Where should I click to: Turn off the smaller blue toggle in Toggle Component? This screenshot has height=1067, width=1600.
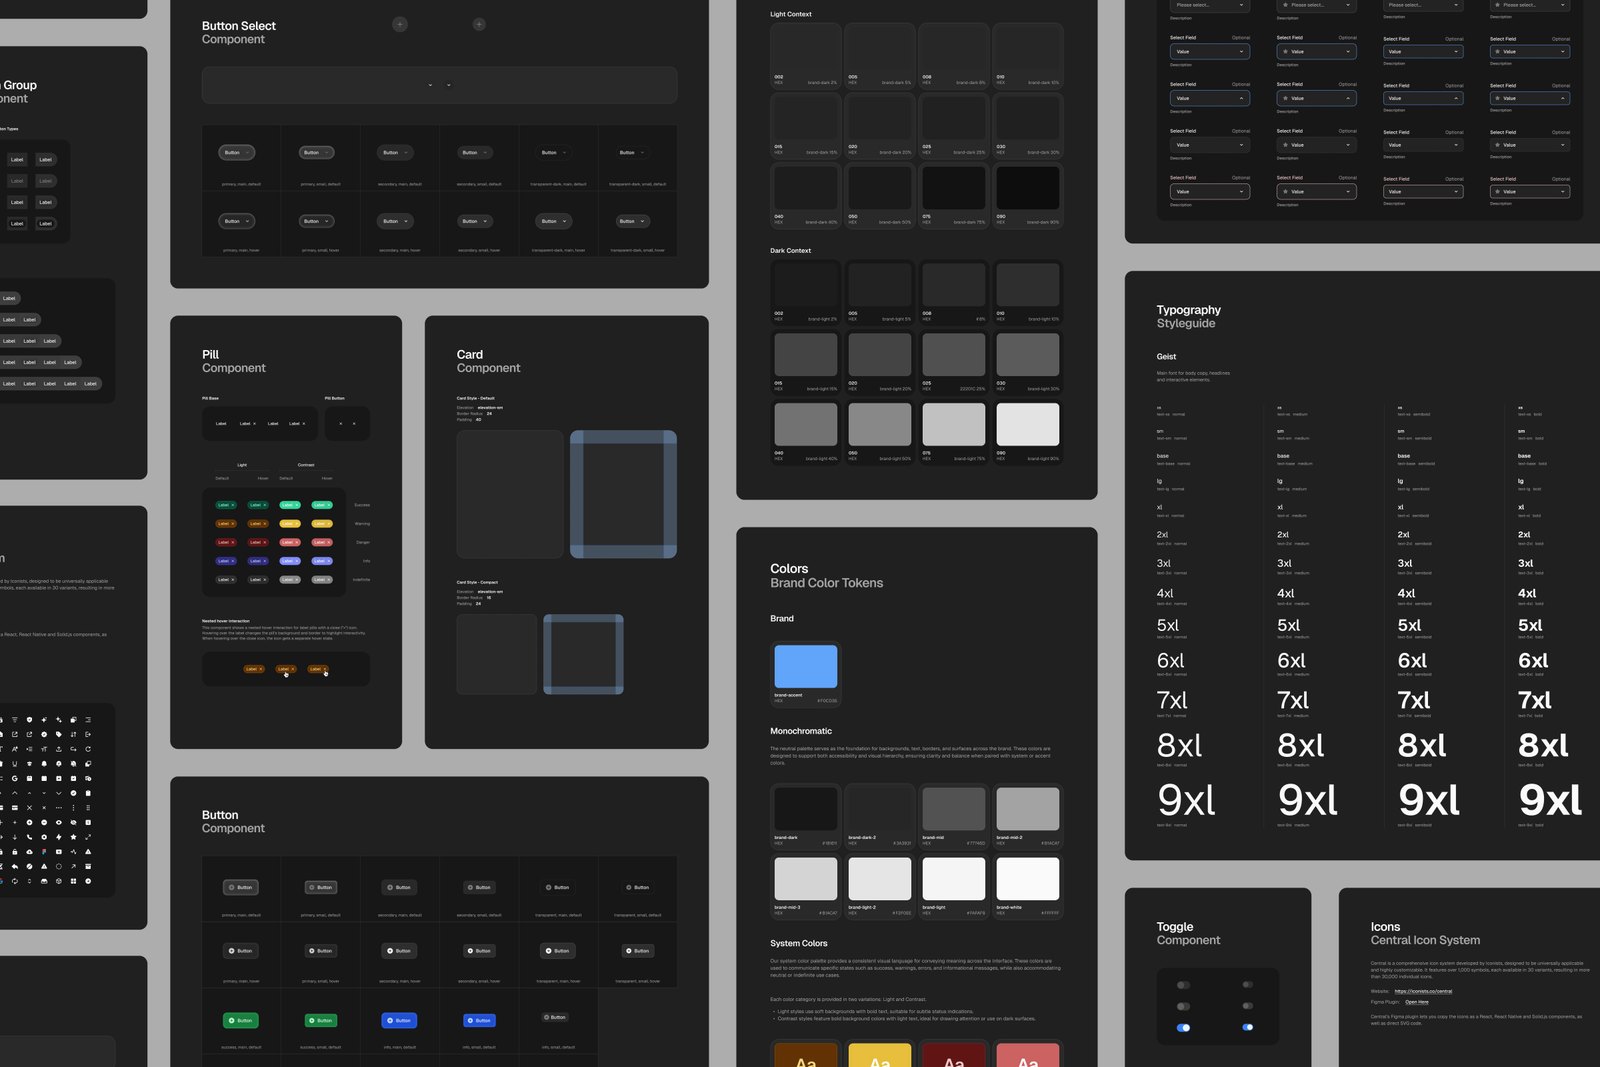(x=1248, y=1027)
